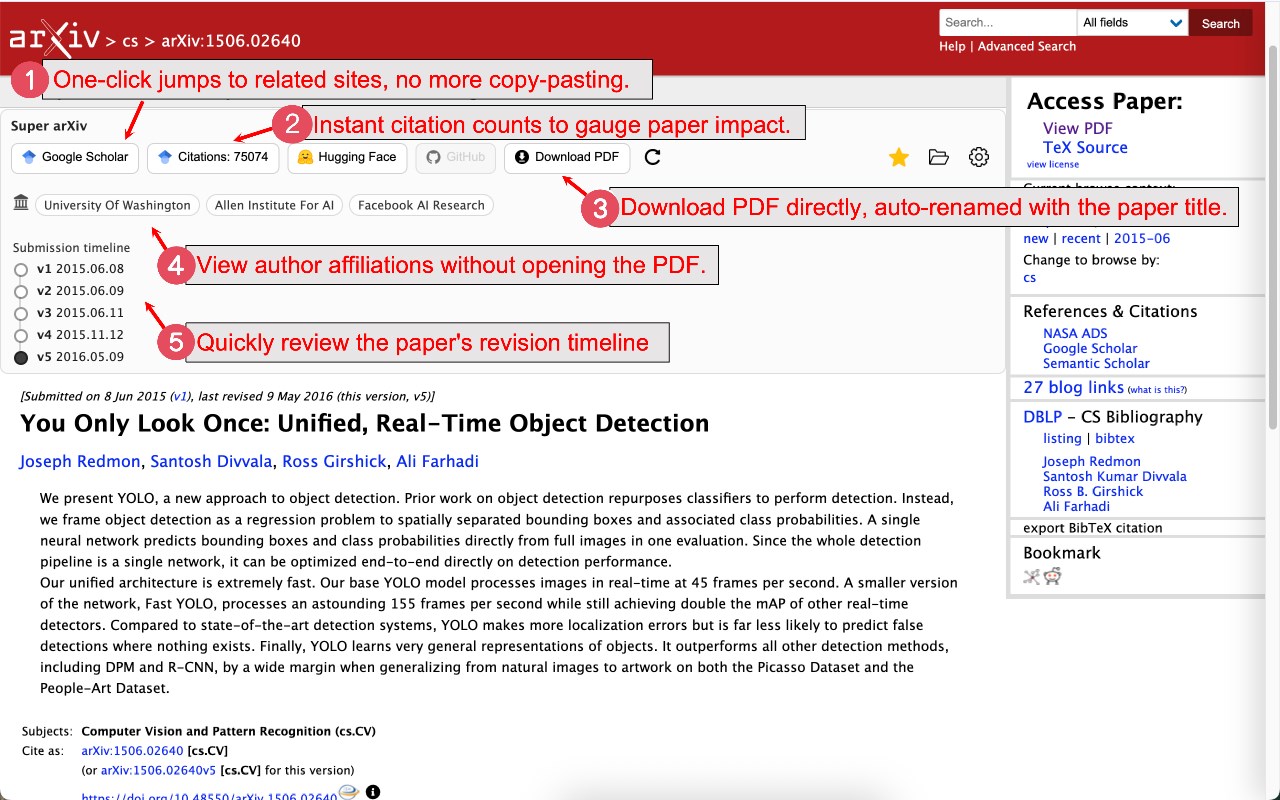Screen dimensions: 1280x800
Task: Open the 27 blog links link
Action: [x=1074, y=387]
